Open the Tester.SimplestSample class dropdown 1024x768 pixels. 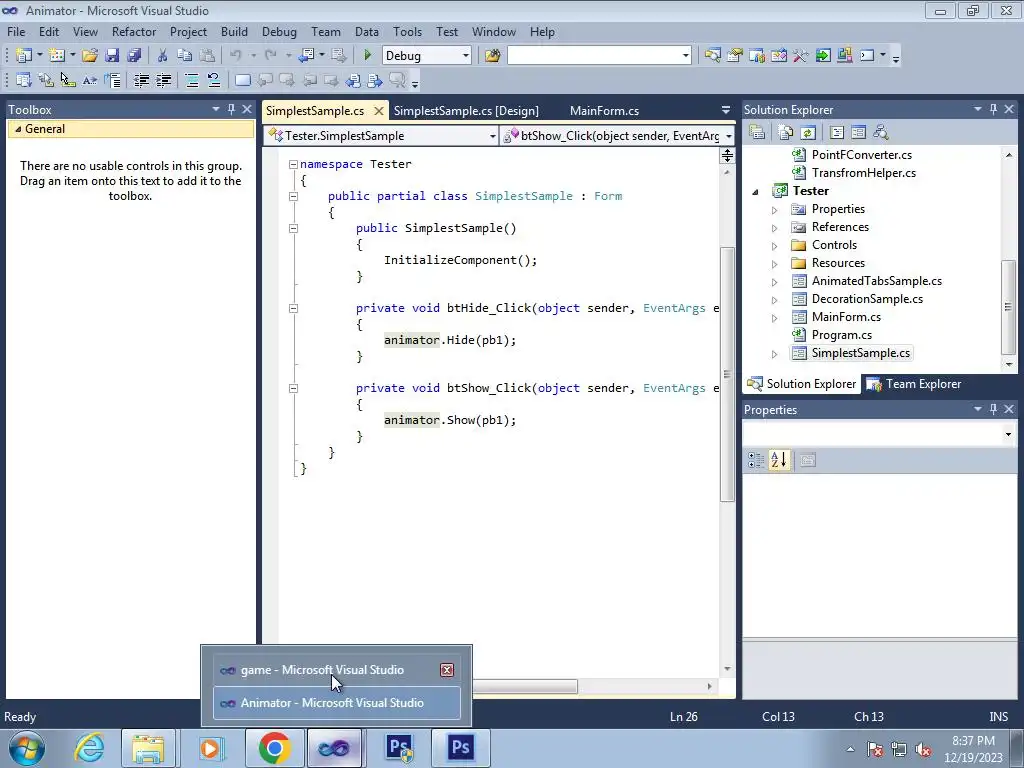(492, 136)
